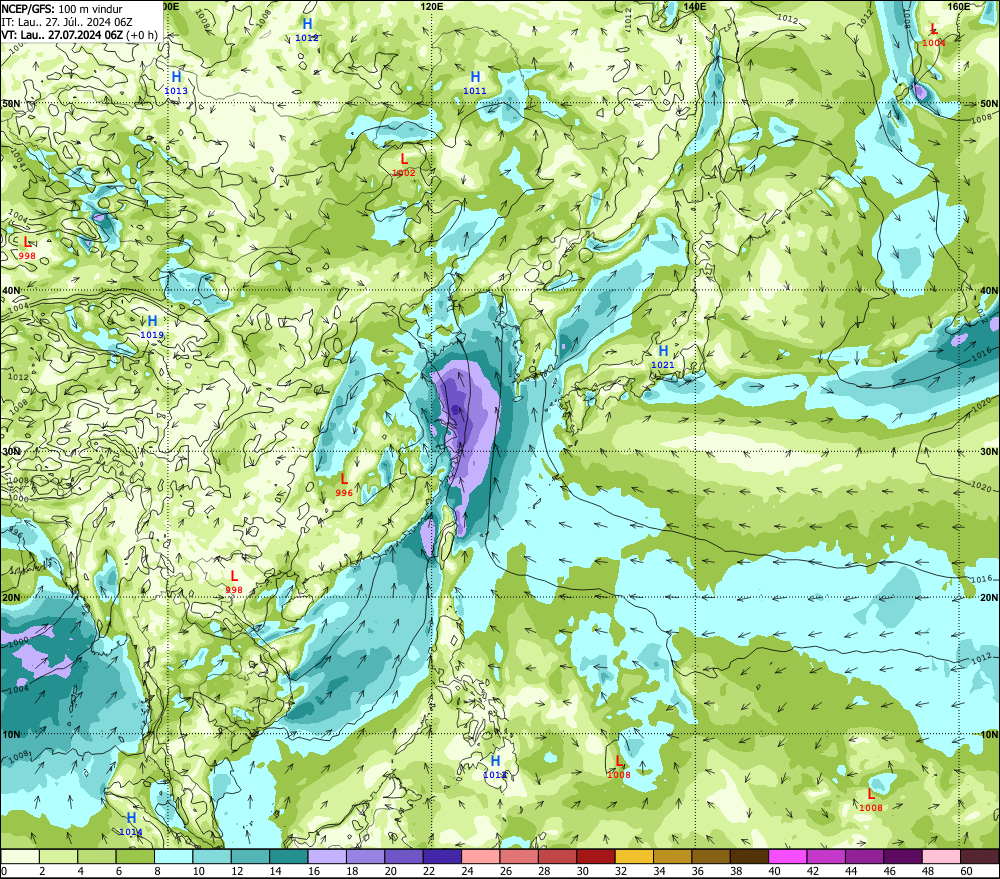Image resolution: width=1000 pixels, height=879 pixels.
Task: Click the L 1008 low east of Philippines
Action: click(619, 767)
